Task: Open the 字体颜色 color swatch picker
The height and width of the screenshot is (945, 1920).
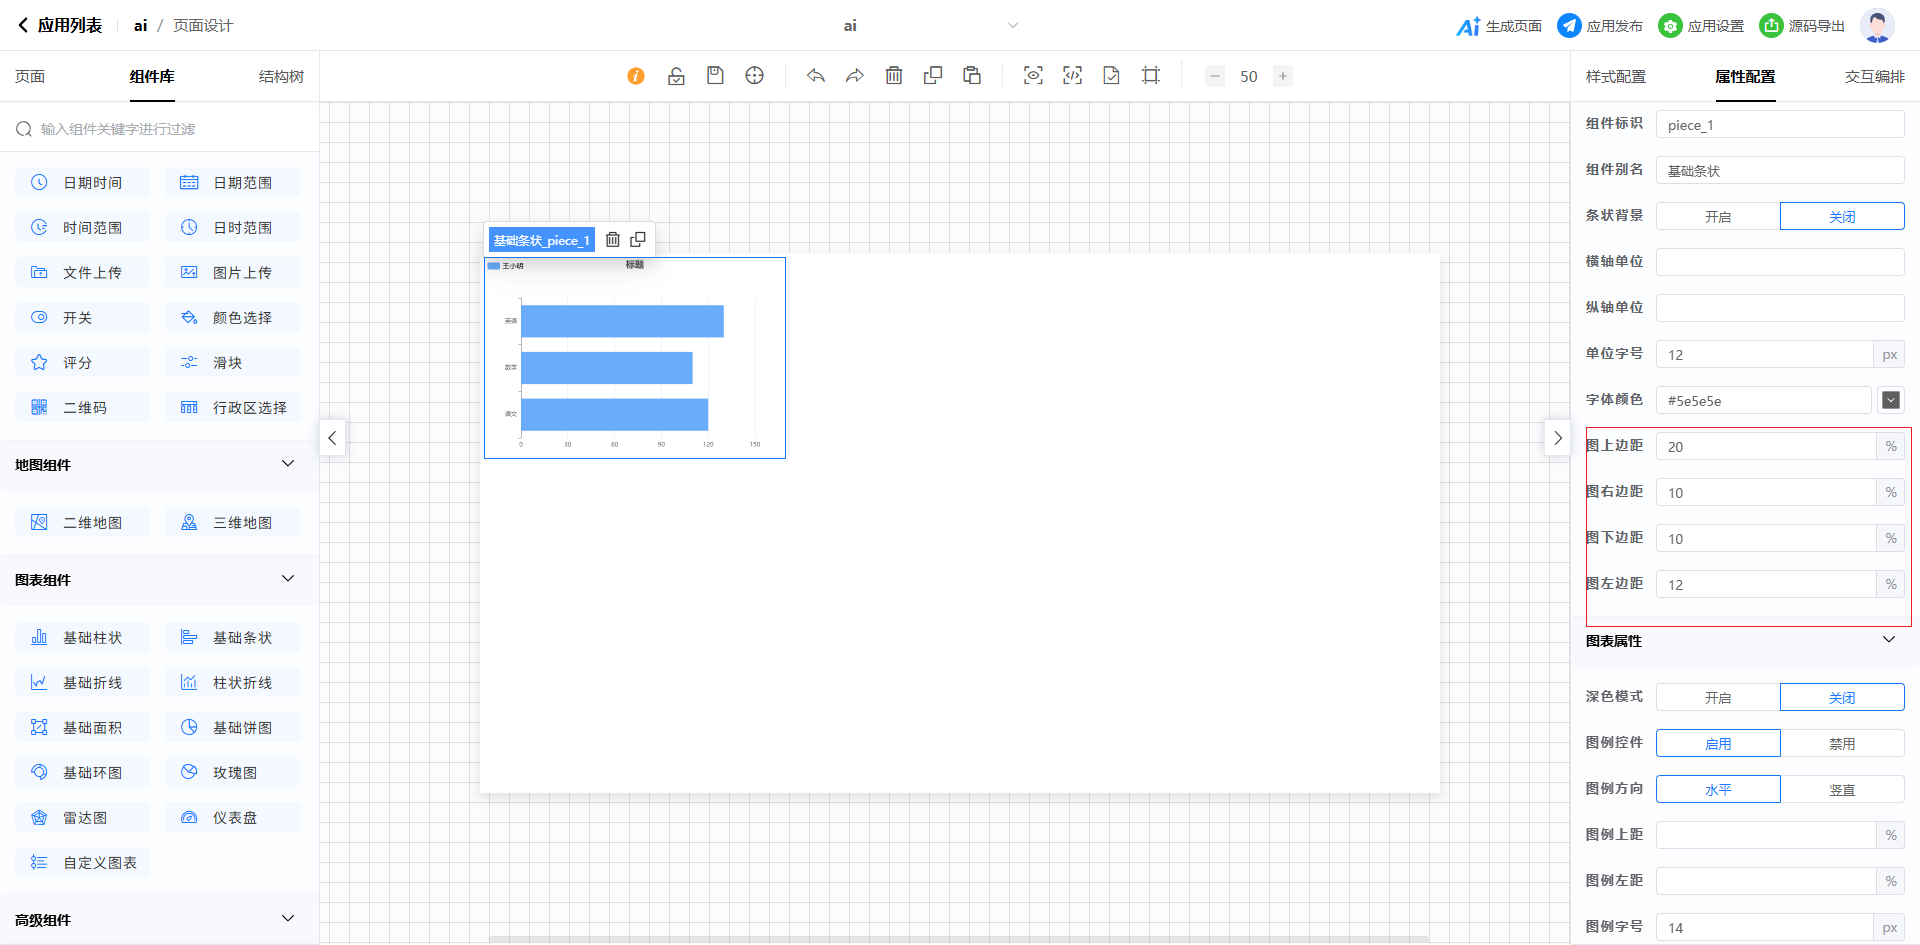Action: click(x=1890, y=400)
